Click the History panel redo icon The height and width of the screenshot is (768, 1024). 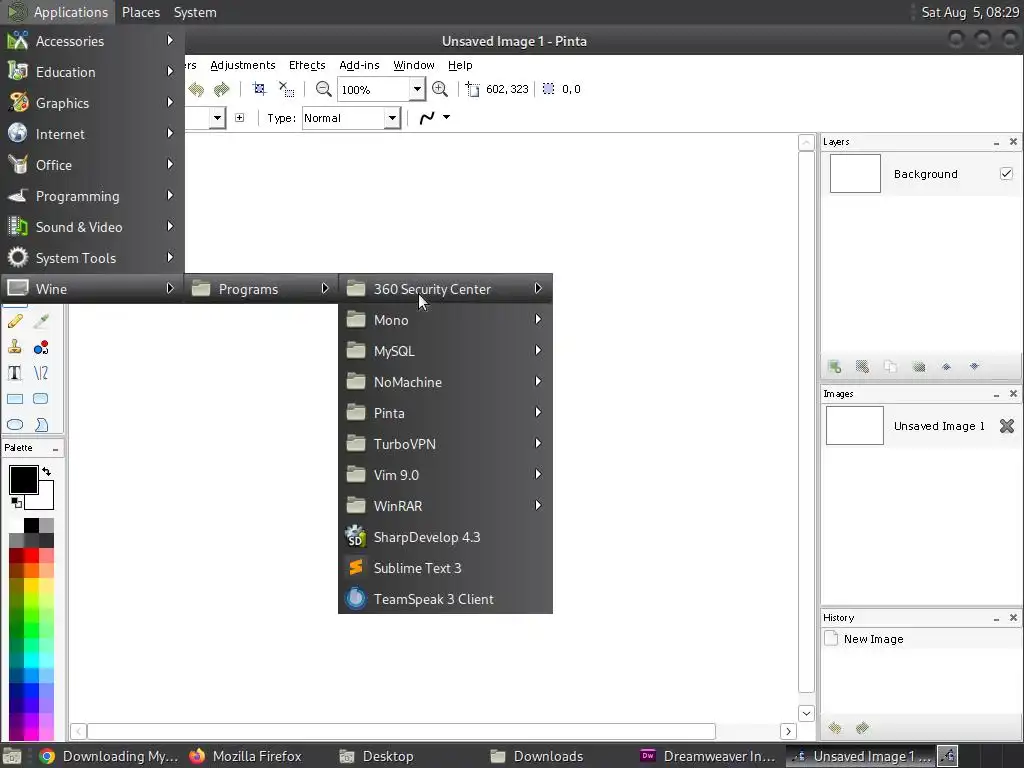click(x=863, y=728)
